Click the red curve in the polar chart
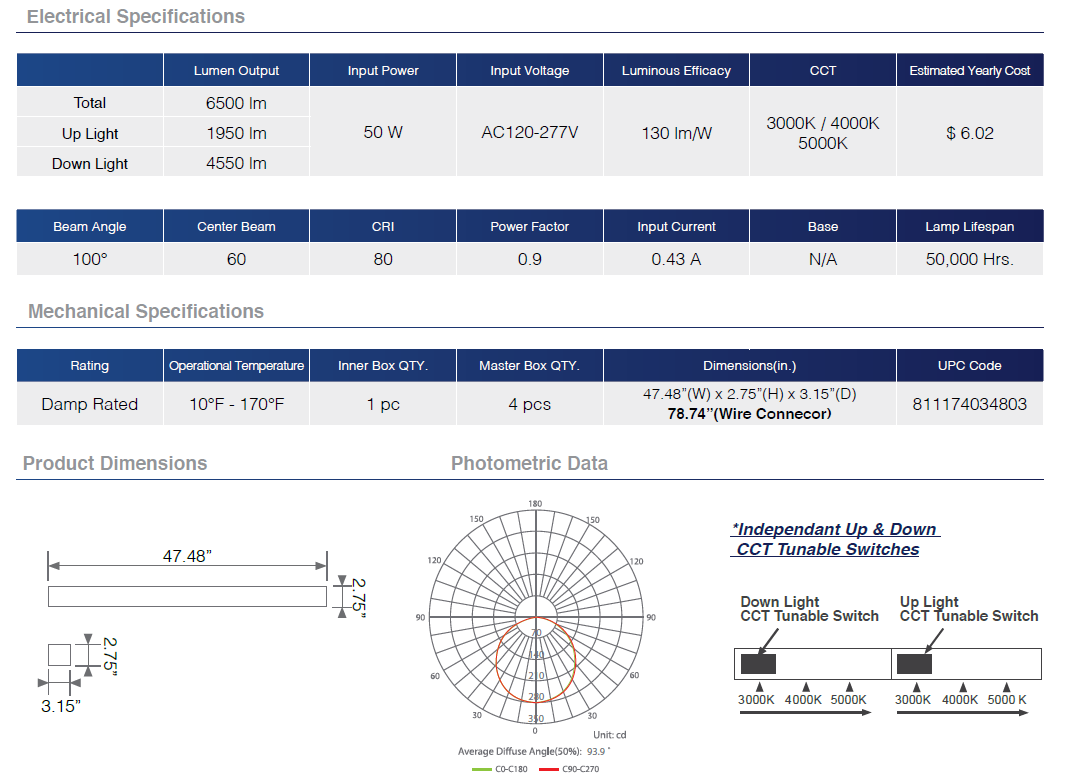This screenshot has height=781, width=1065. pyautogui.click(x=497, y=660)
